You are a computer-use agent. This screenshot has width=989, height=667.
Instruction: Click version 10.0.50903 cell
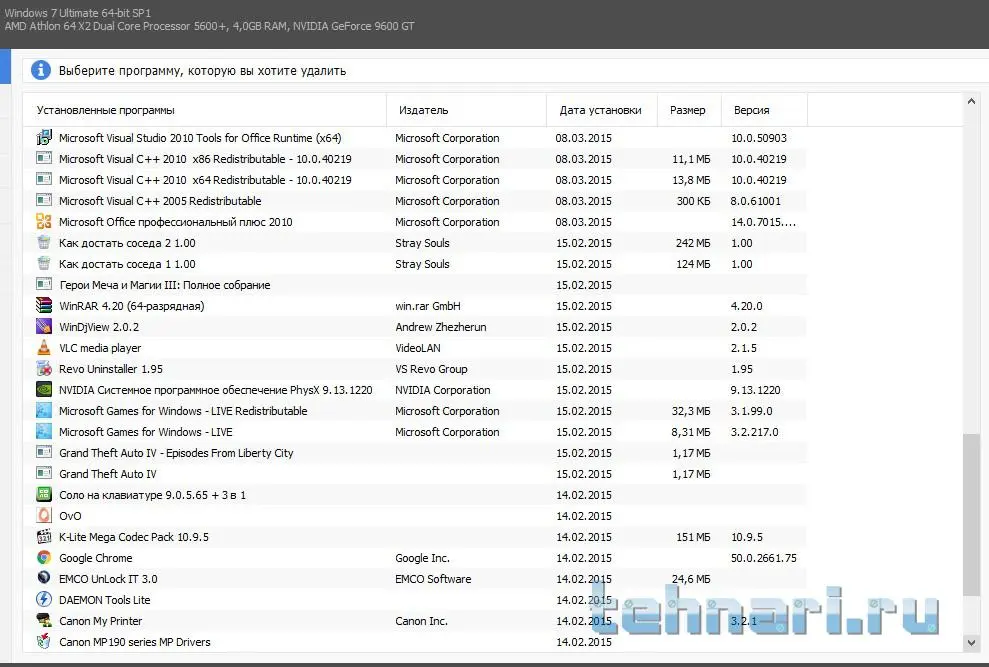759,138
